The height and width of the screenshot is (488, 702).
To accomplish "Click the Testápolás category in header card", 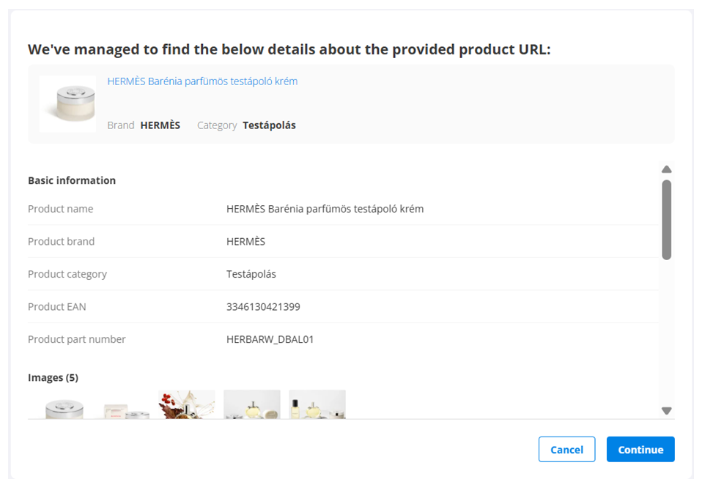I will pos(269,125).
